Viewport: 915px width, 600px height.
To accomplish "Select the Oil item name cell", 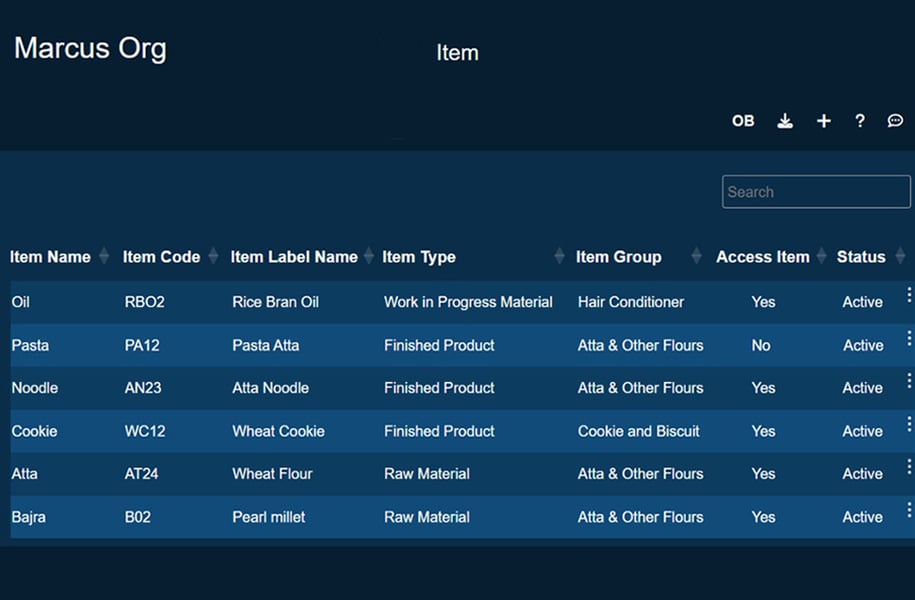I will point(20,302).
